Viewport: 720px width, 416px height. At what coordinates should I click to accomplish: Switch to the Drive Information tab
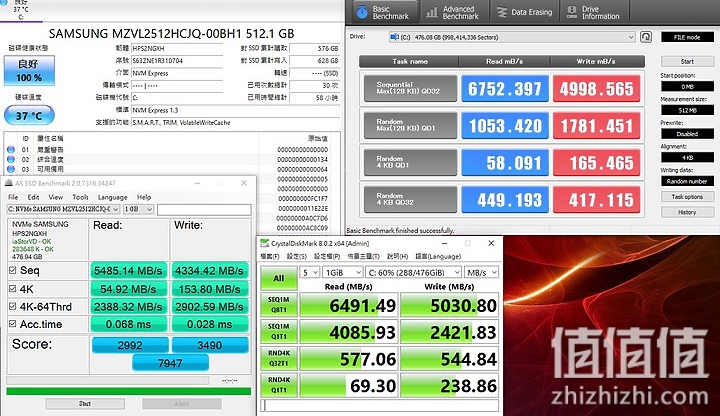click(594, 12)
